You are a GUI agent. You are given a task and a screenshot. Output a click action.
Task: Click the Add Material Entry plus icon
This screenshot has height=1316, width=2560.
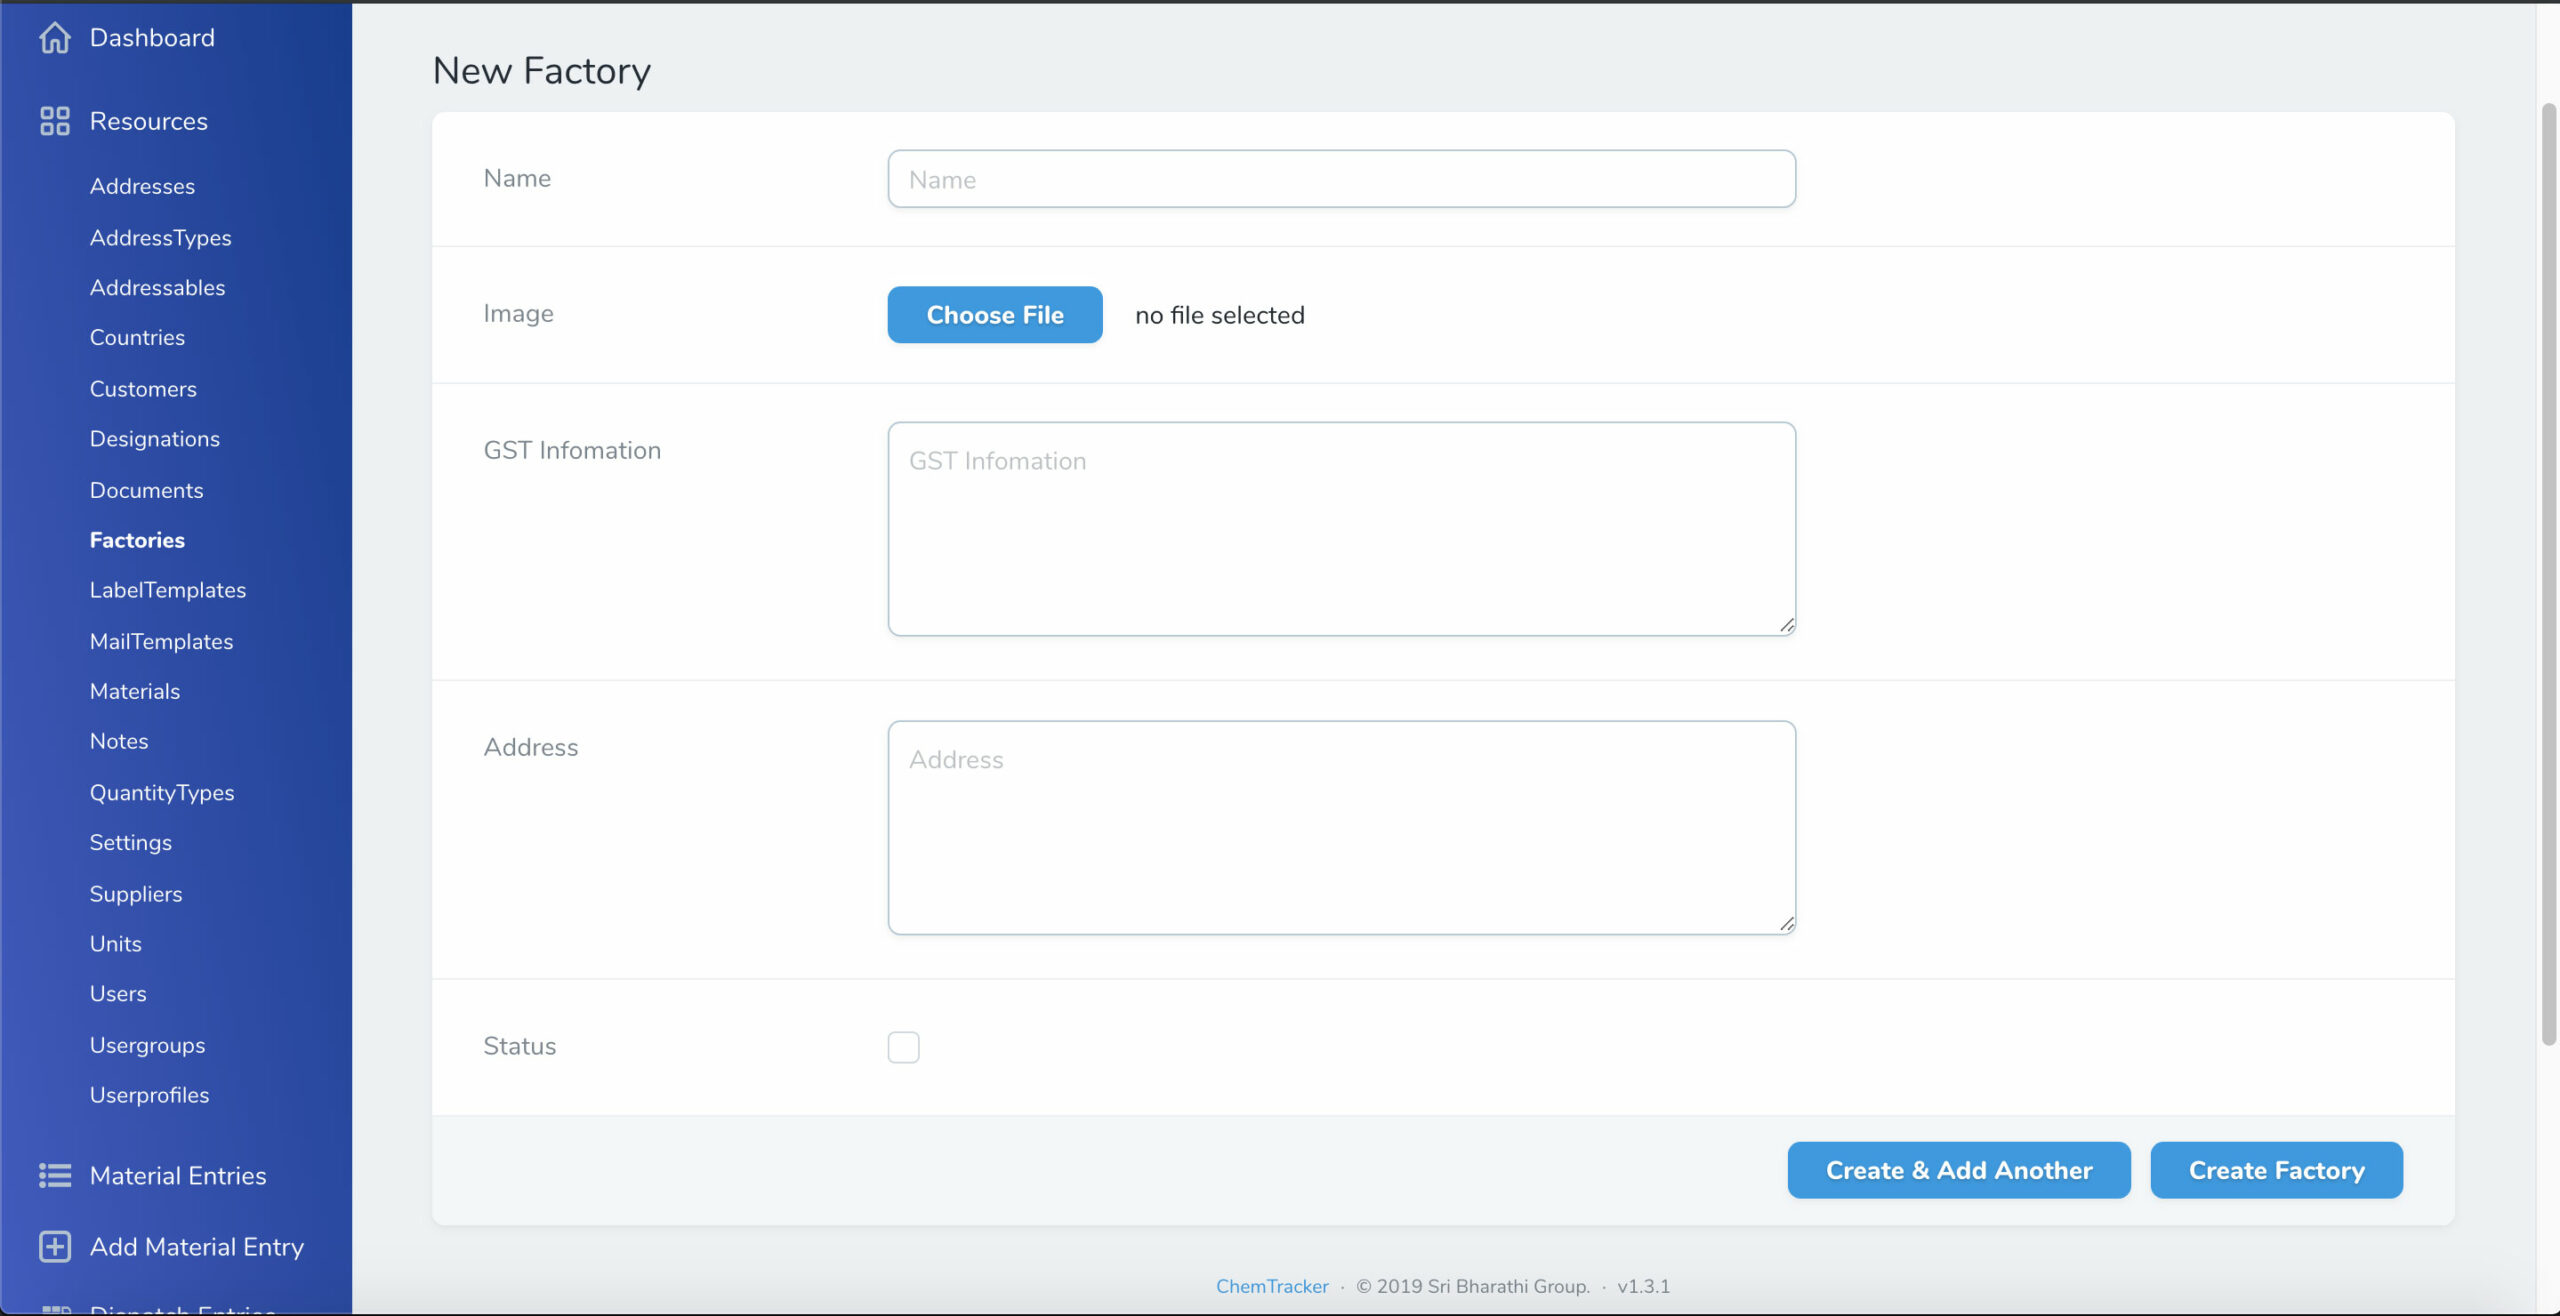point(54,1246)
